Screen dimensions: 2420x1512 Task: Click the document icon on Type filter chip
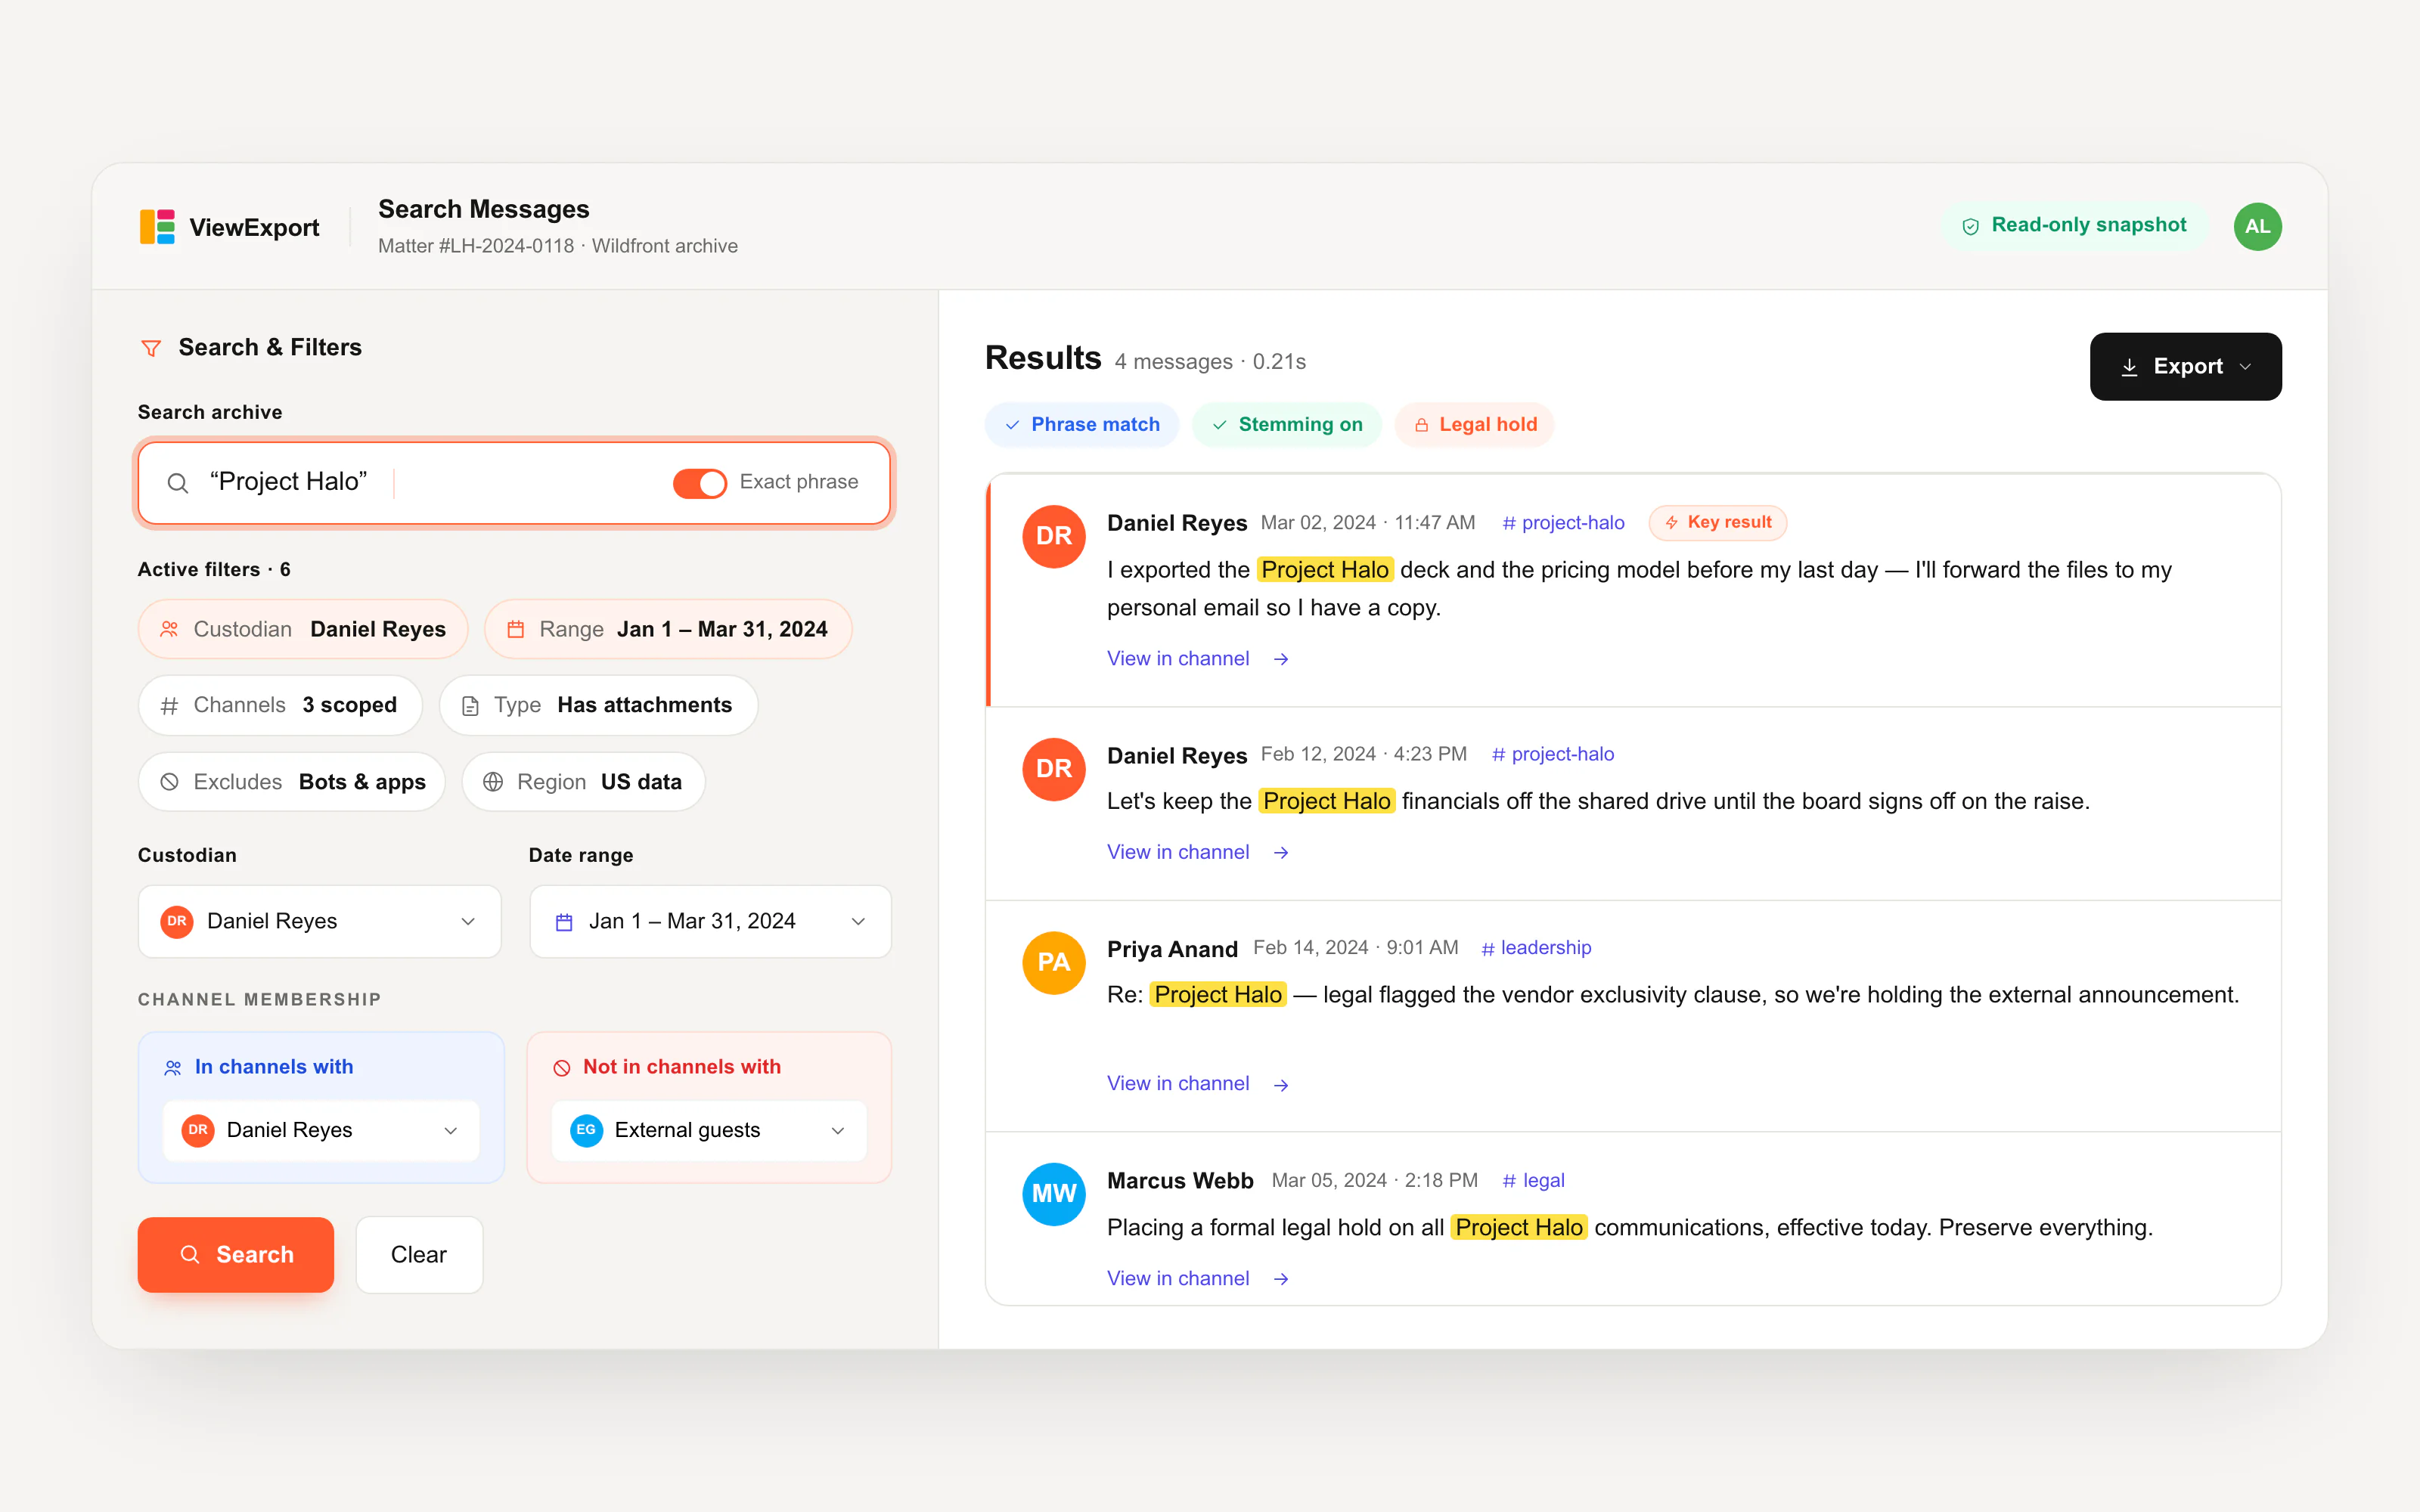coord(470,706)
